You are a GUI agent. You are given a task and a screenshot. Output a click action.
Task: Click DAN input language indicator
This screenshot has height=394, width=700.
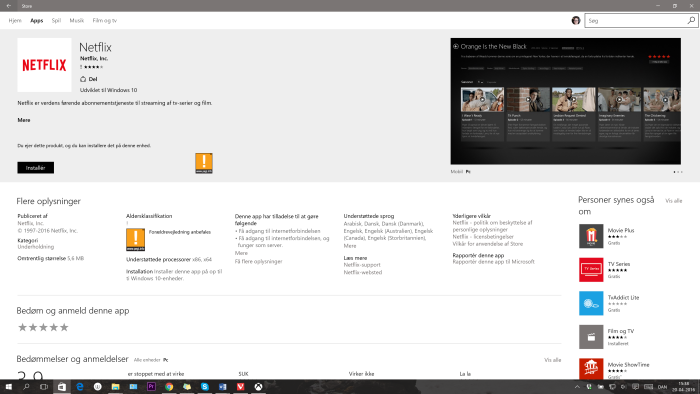662,387
